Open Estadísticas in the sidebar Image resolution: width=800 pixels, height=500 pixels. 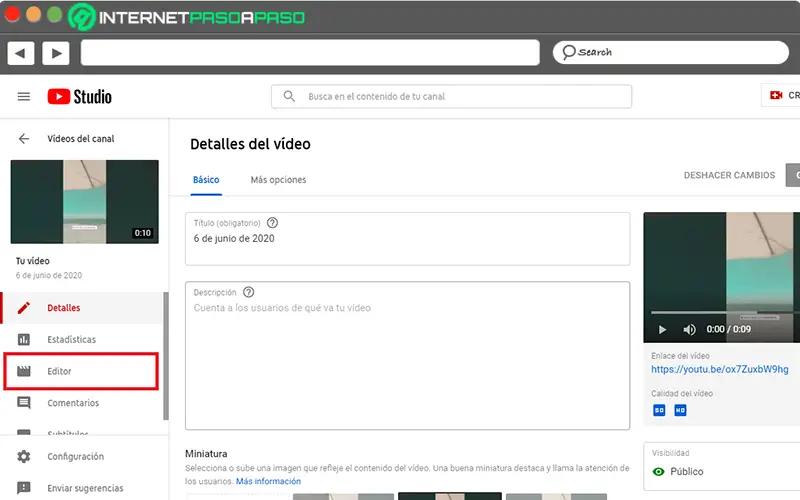pyautogui.click(x=82, y=339)
